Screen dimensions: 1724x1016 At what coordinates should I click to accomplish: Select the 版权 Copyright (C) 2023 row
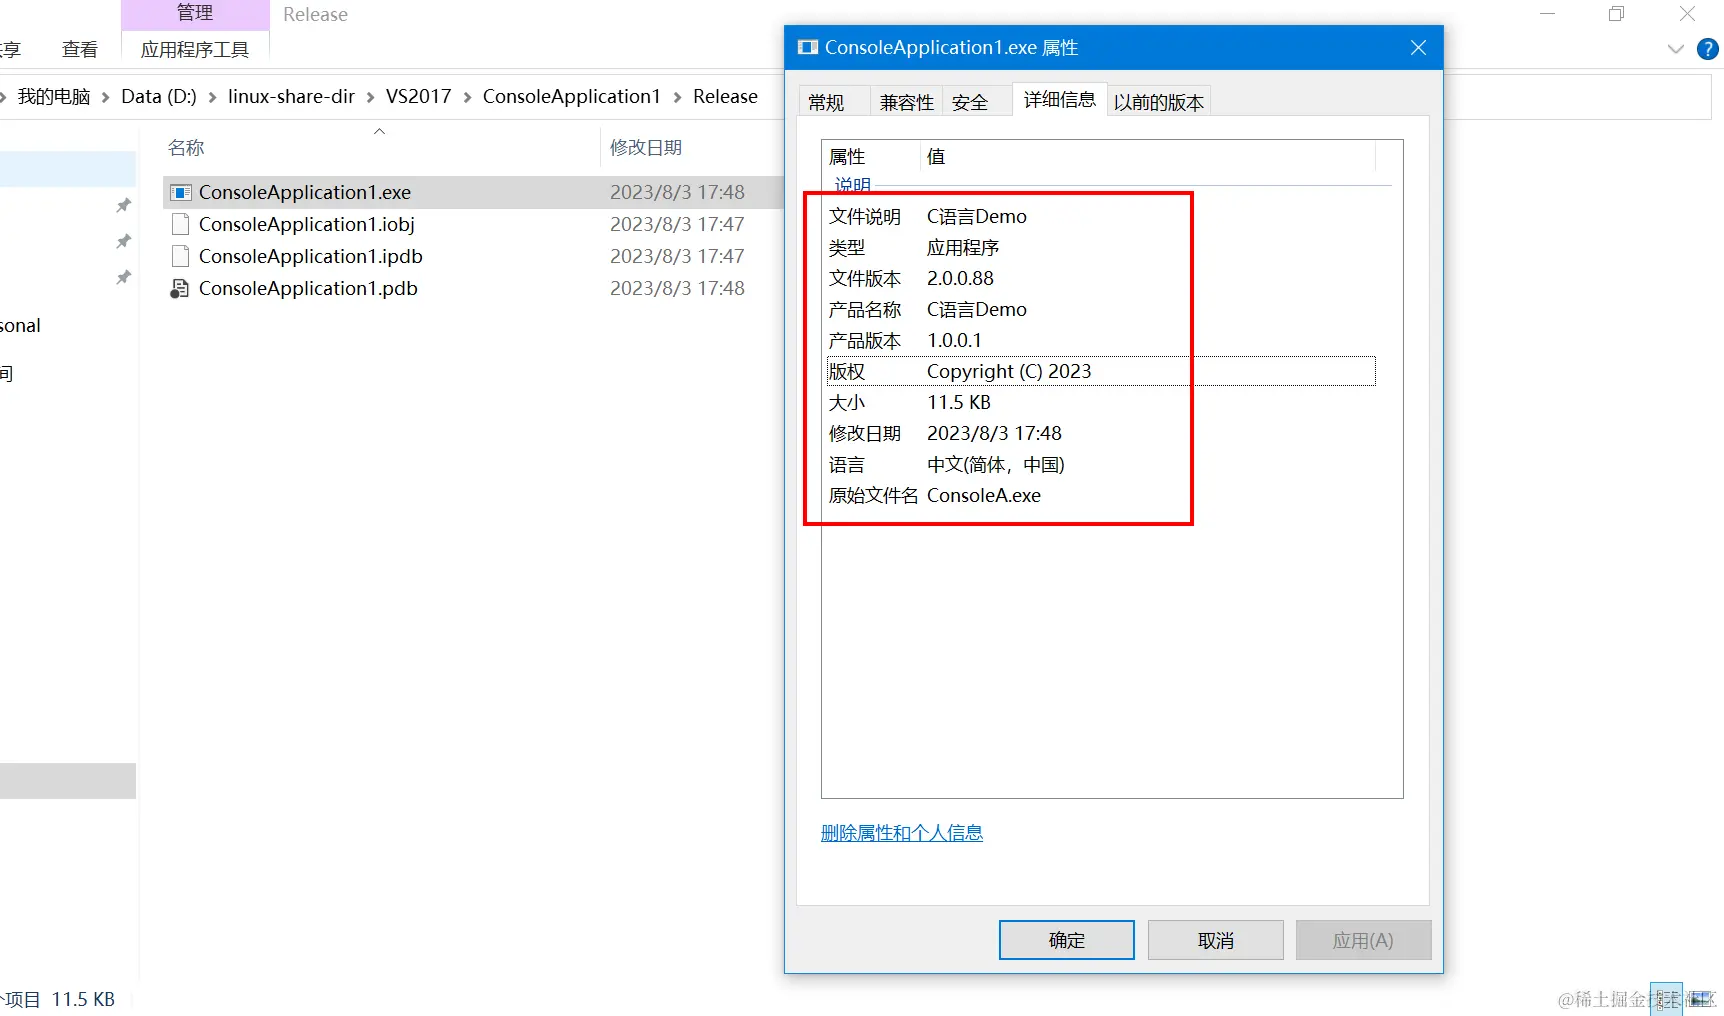[x=1101, y=371]
